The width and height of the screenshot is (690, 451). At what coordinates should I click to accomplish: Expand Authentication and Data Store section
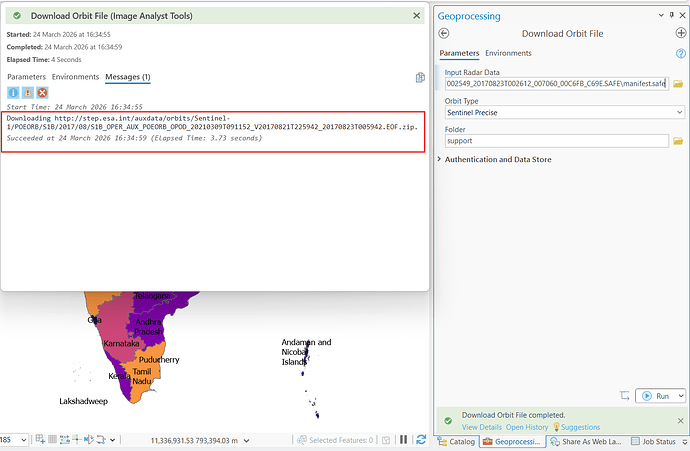click(439, 159)
